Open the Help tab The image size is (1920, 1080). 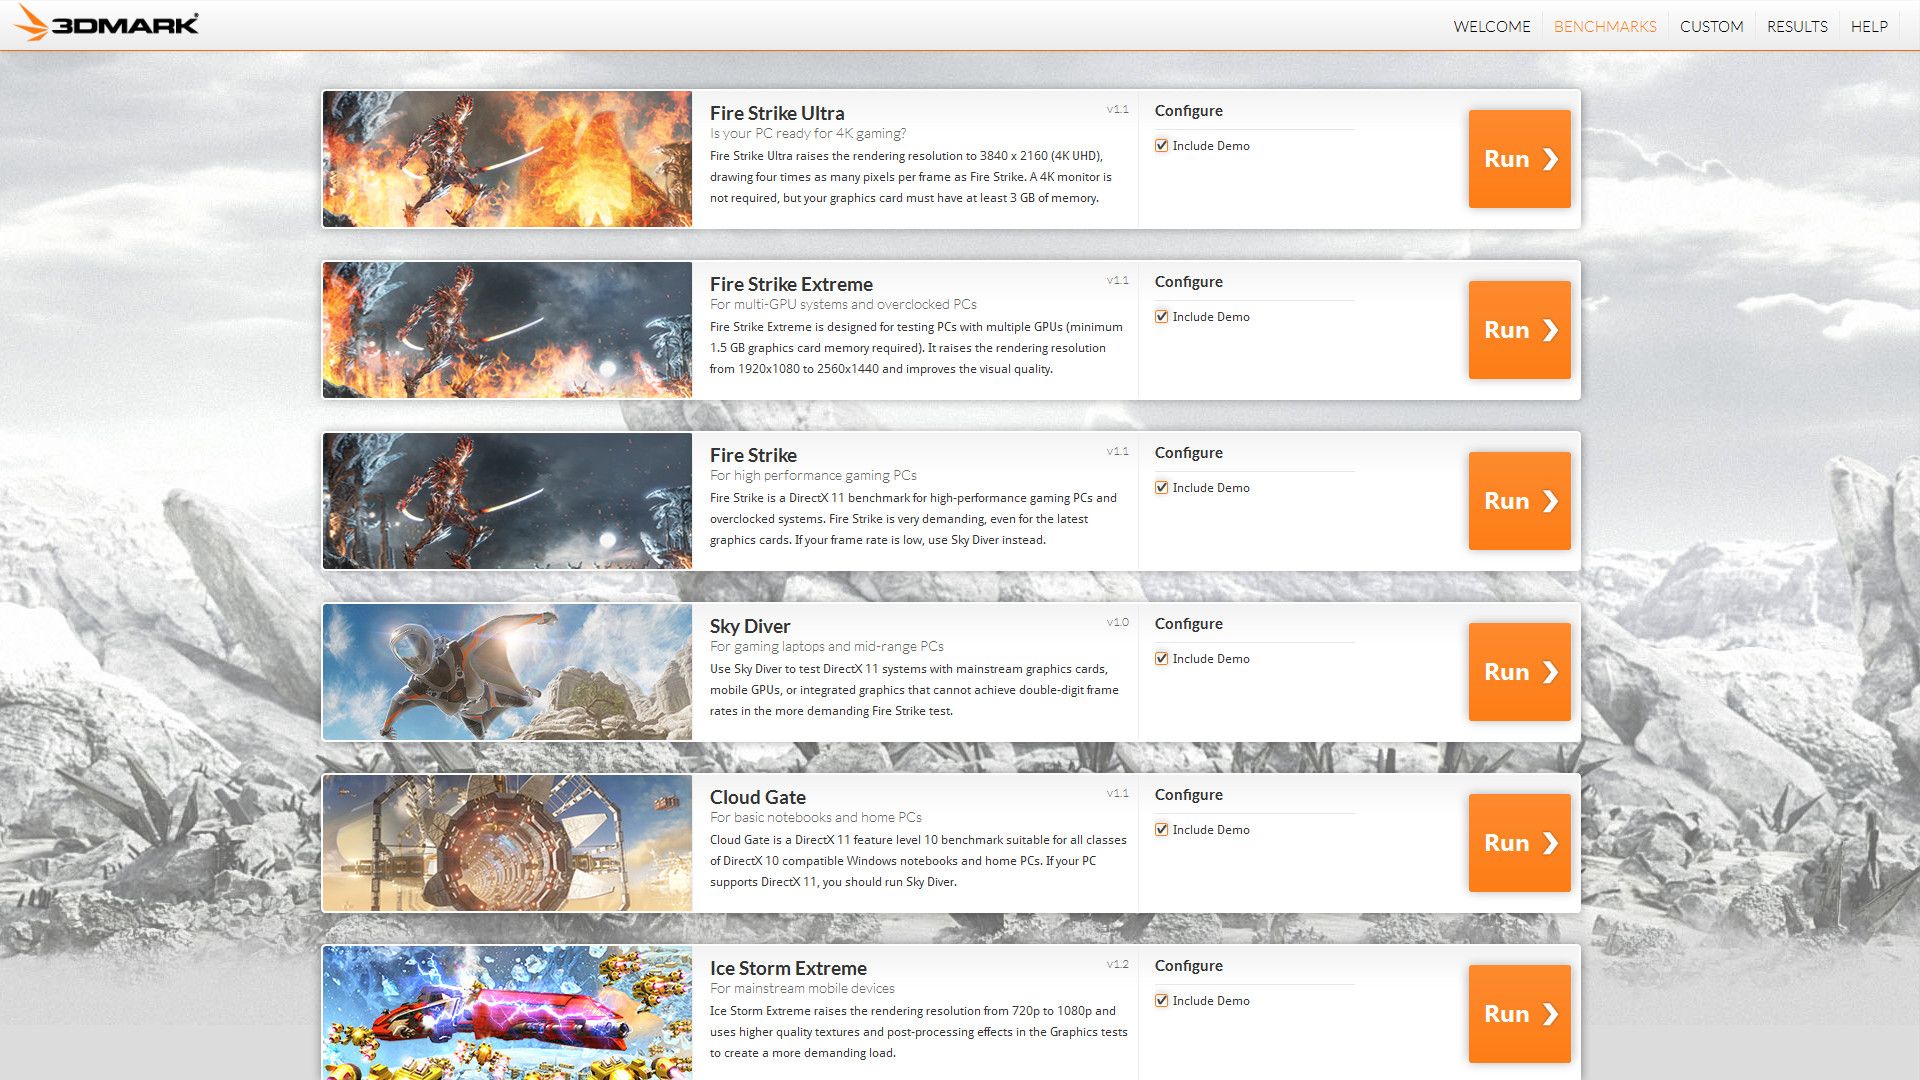coord(1868,27)
